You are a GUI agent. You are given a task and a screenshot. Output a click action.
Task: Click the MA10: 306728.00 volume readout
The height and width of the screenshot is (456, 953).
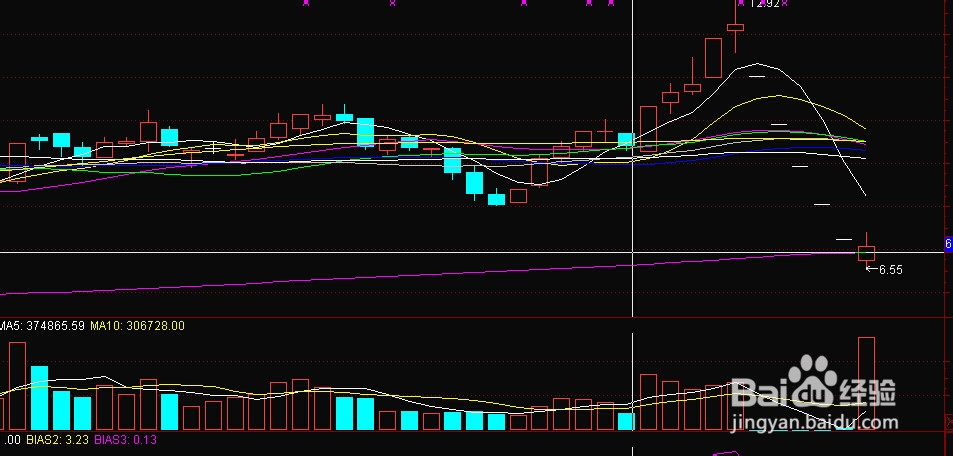tap(137, 326)
